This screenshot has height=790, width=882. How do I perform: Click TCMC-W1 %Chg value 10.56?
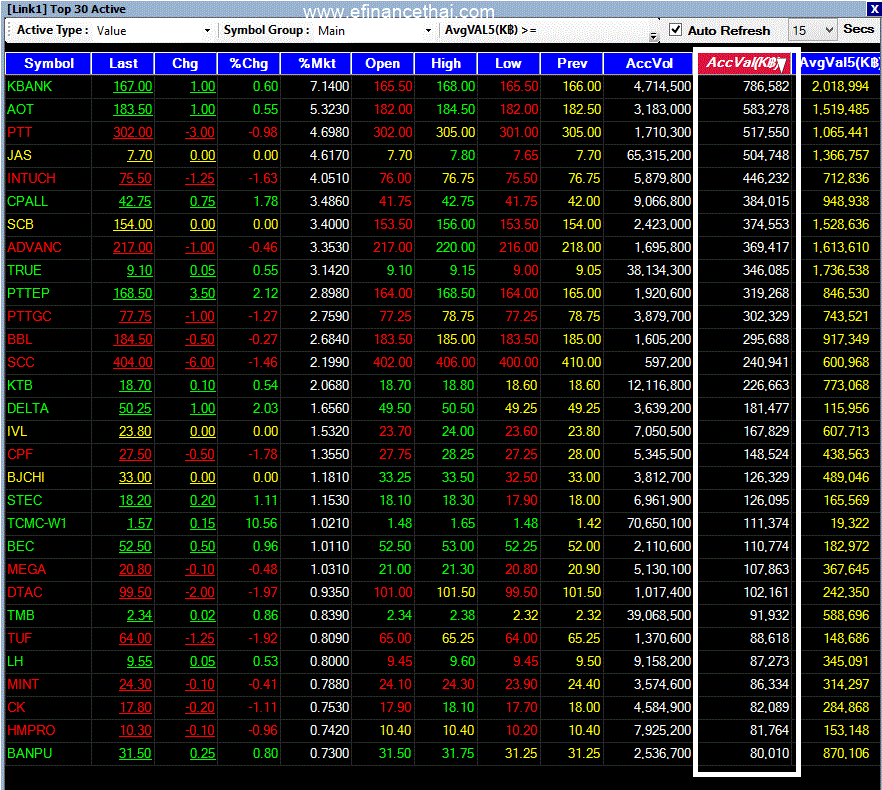(262, 524)
